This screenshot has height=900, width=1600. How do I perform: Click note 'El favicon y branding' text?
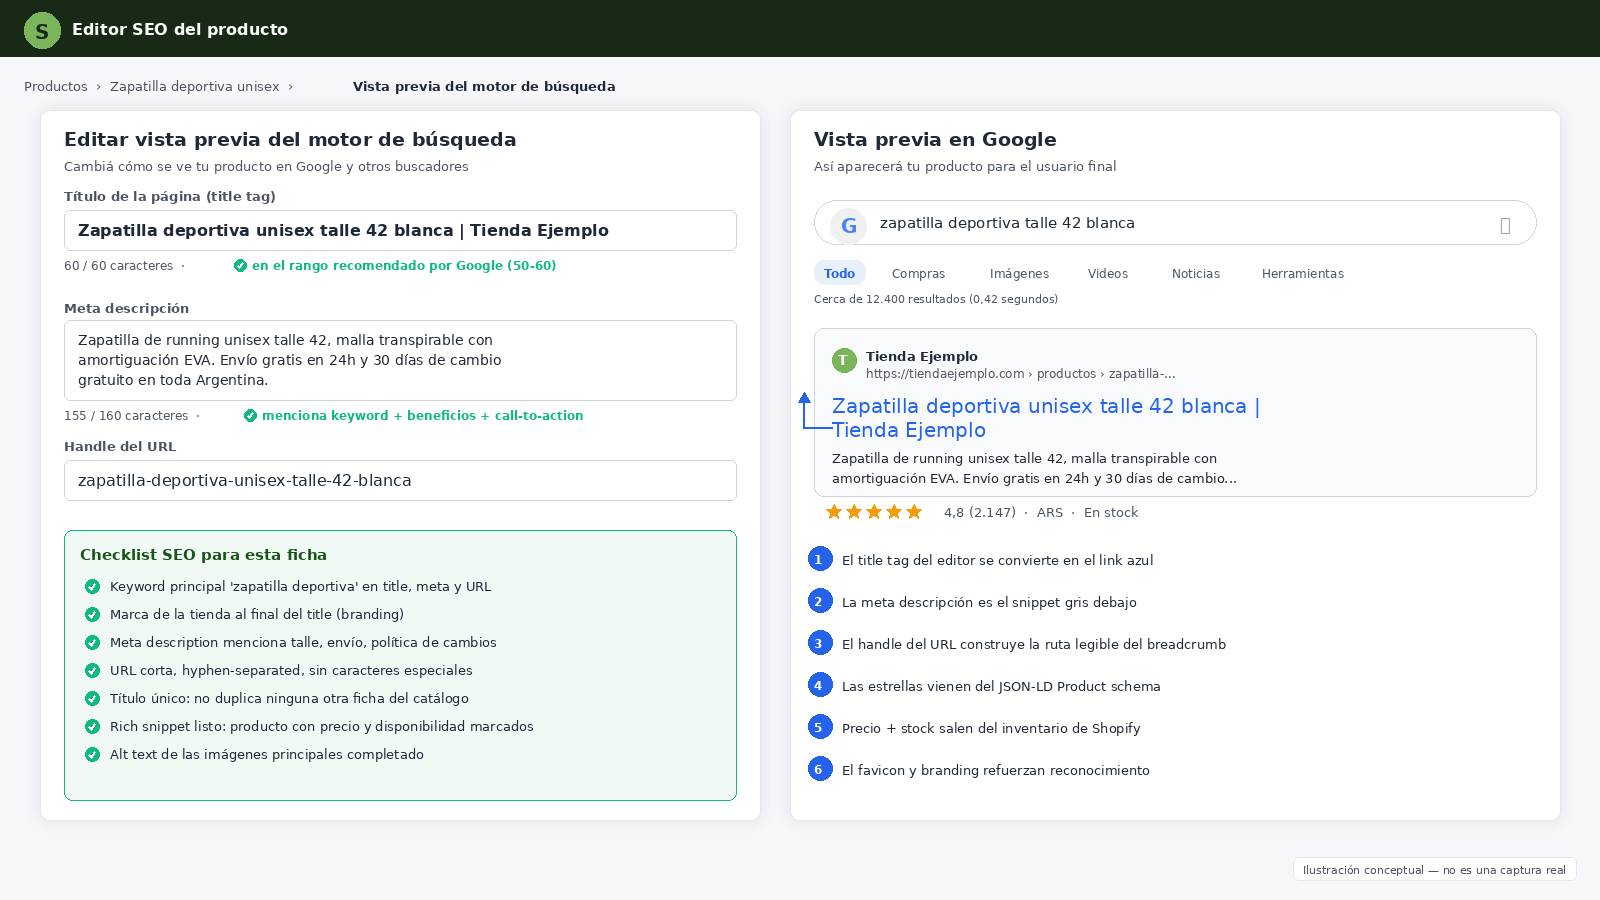[996, 770]
